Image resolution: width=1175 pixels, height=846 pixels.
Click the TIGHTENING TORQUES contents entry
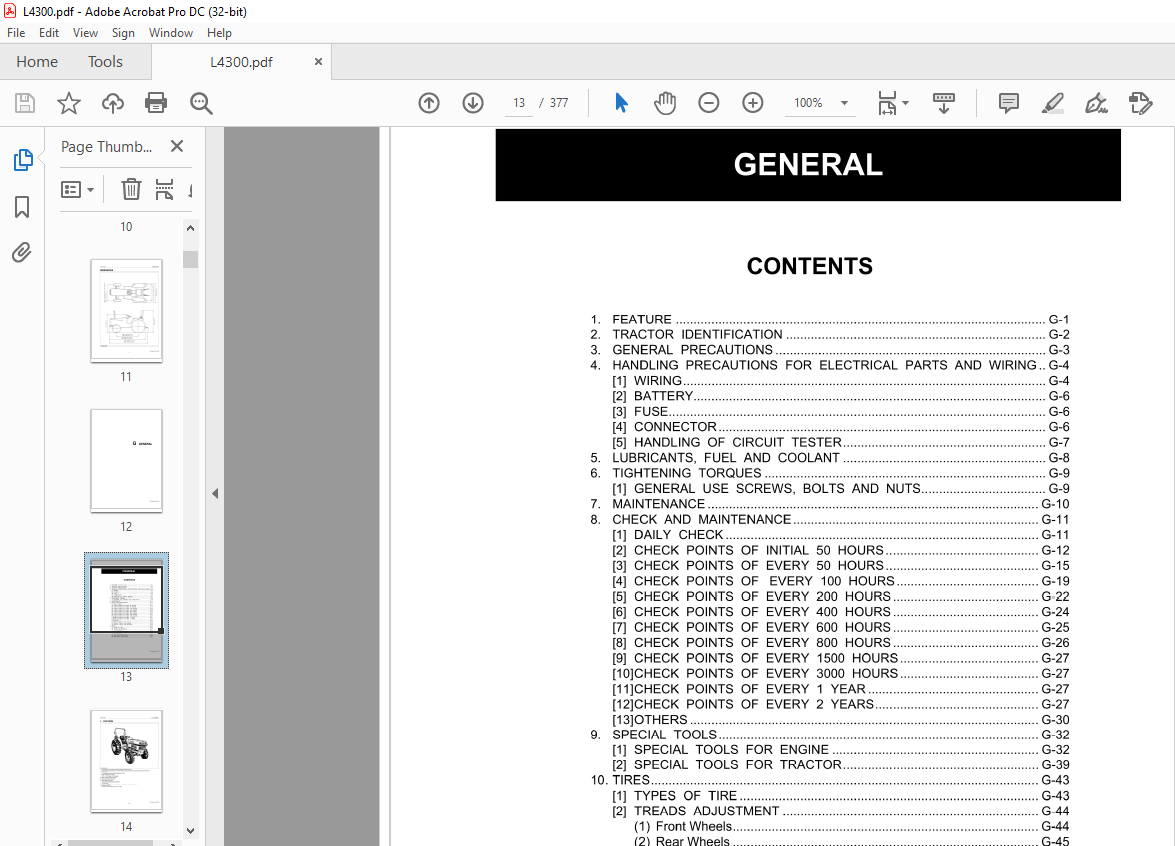[830, 473]
